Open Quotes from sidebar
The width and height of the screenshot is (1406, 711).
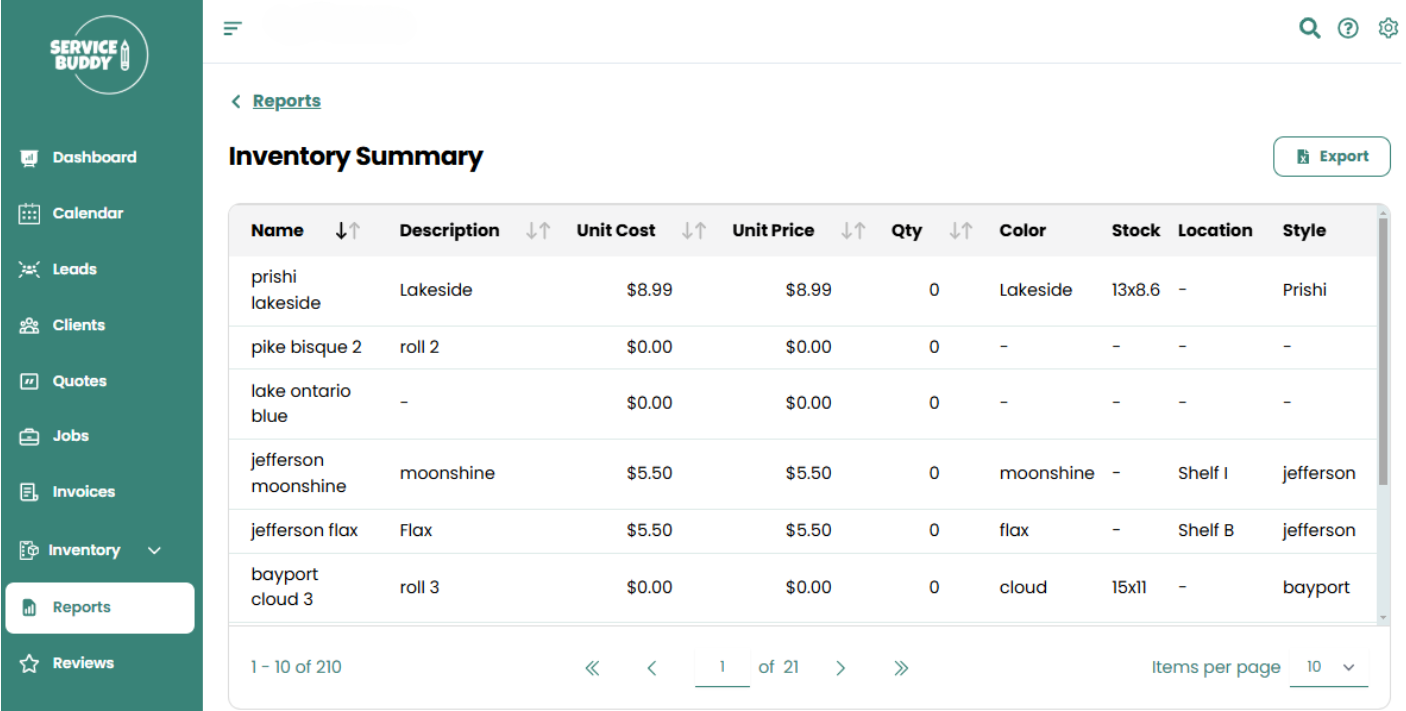[x=80, y=382]
